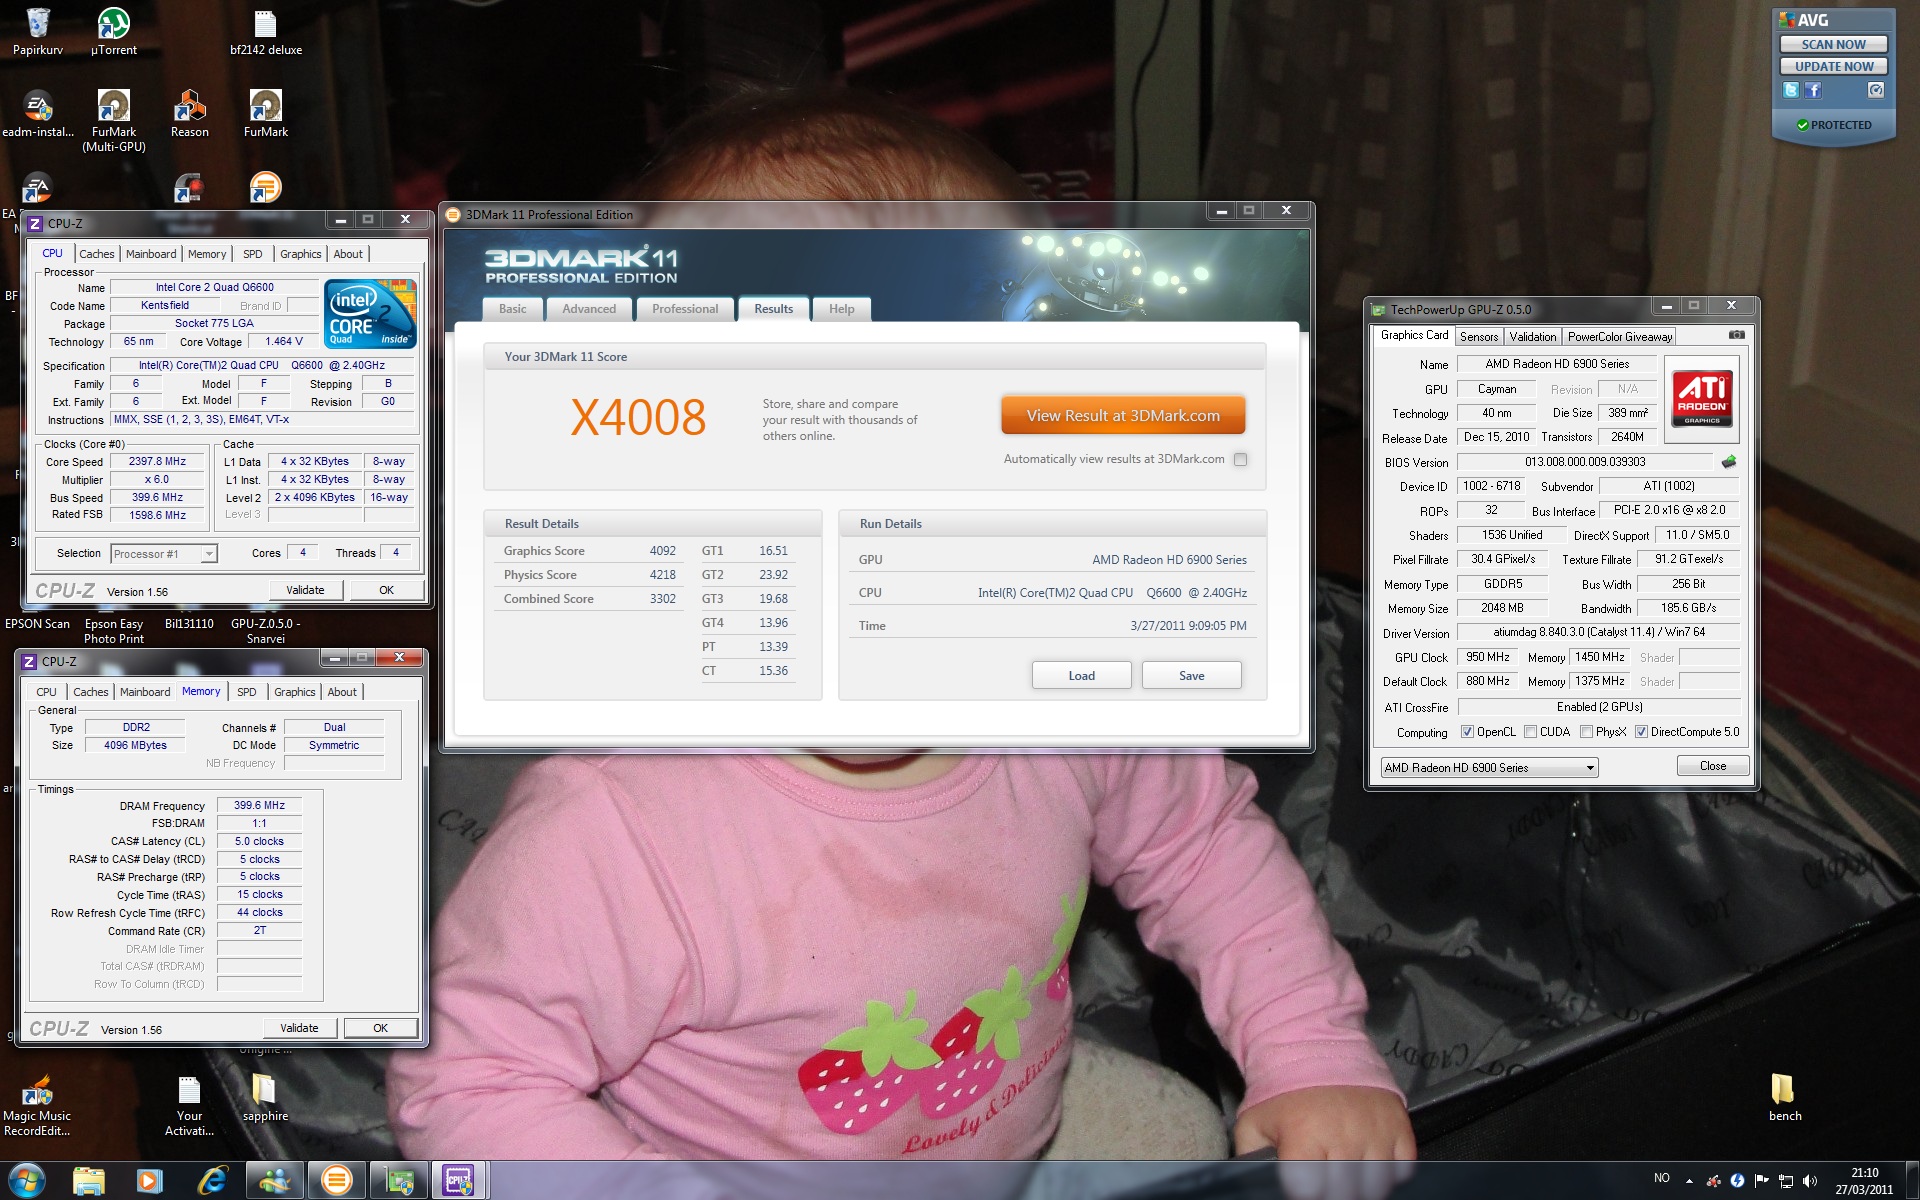Click the Combined Score 3302 row

[x=589, y=599]
